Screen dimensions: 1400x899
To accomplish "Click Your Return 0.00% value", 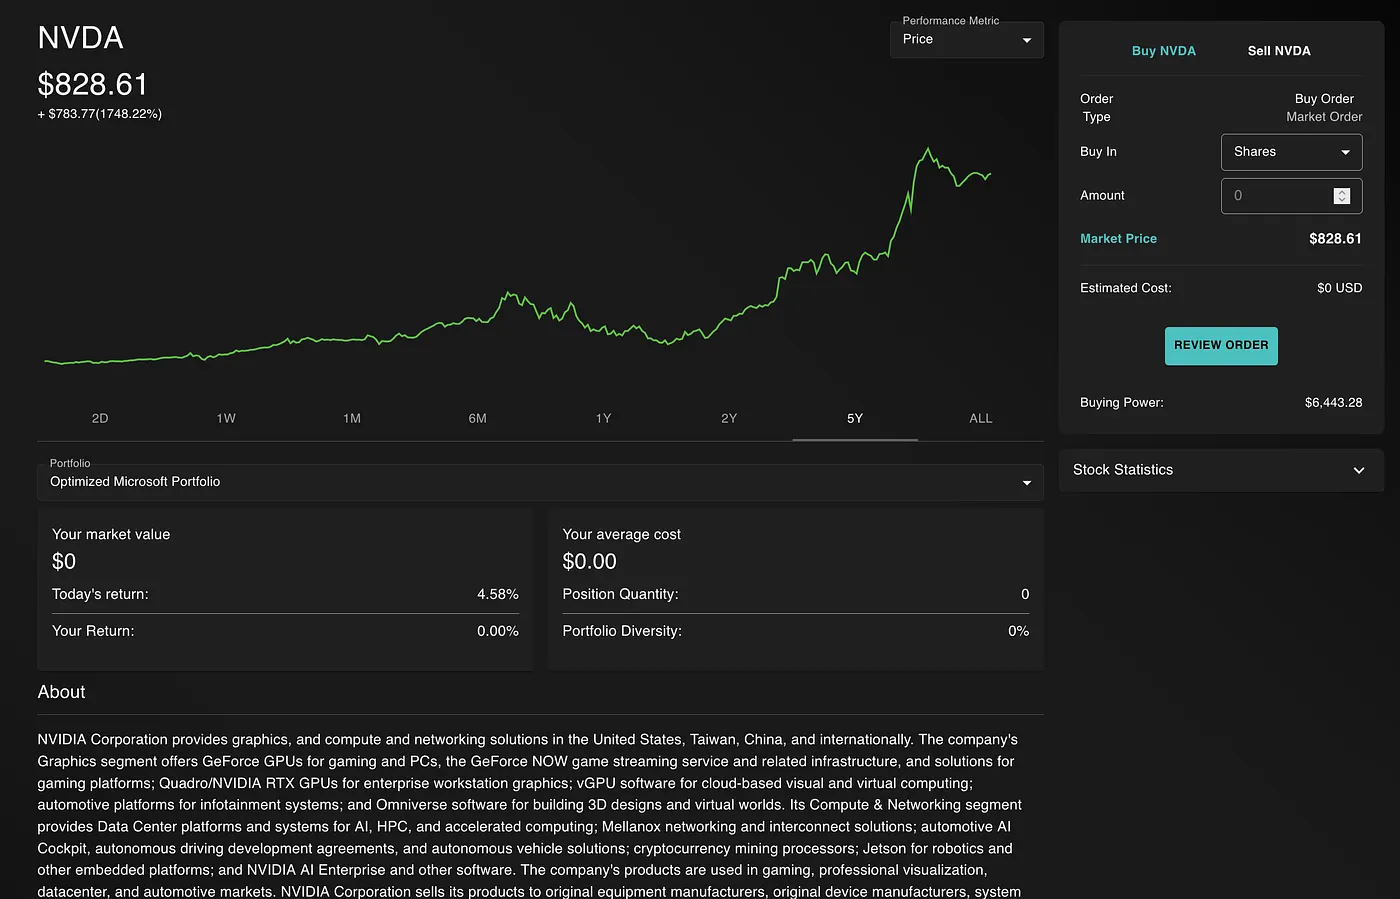I will tap(498, 631).
